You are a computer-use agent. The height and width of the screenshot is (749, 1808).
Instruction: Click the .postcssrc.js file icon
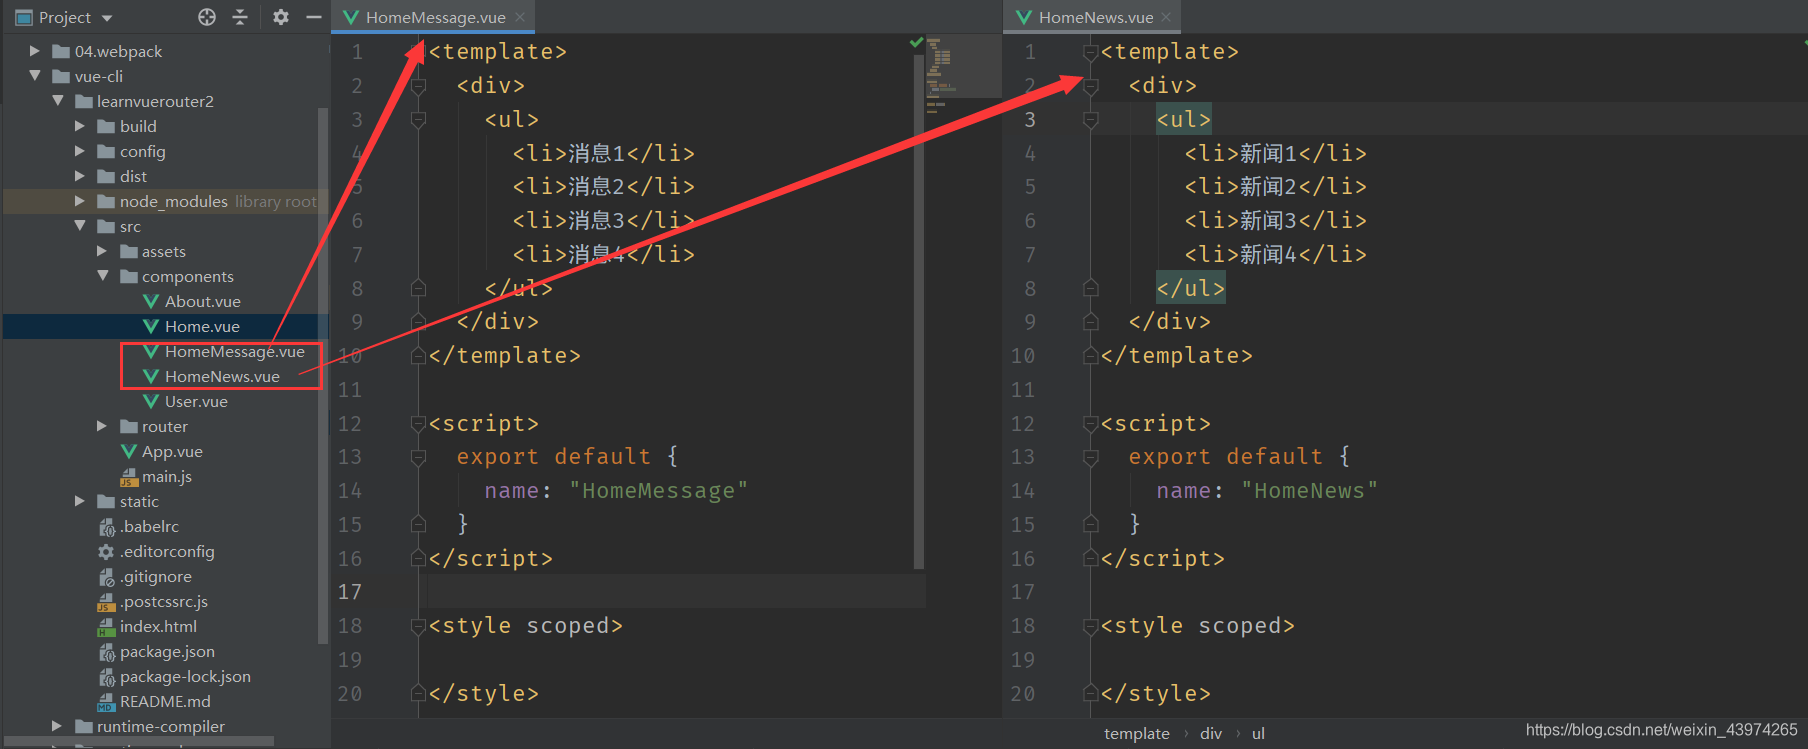pyautogui.click(x=106, y=602)
